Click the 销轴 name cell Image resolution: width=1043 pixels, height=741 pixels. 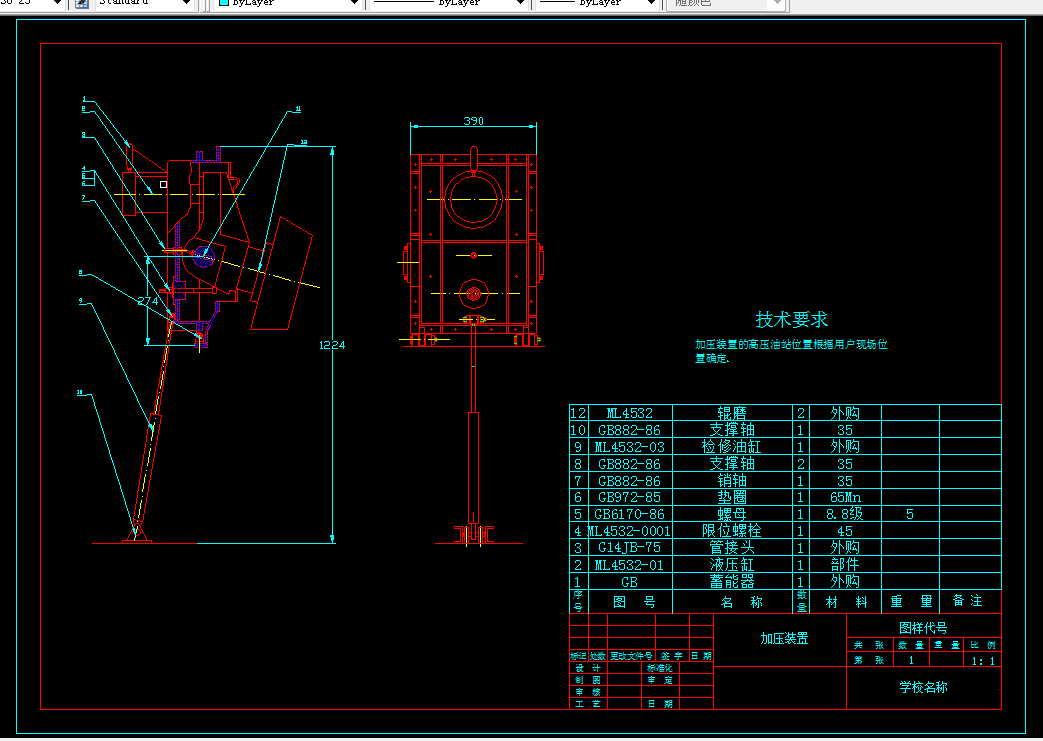(732, 480)
